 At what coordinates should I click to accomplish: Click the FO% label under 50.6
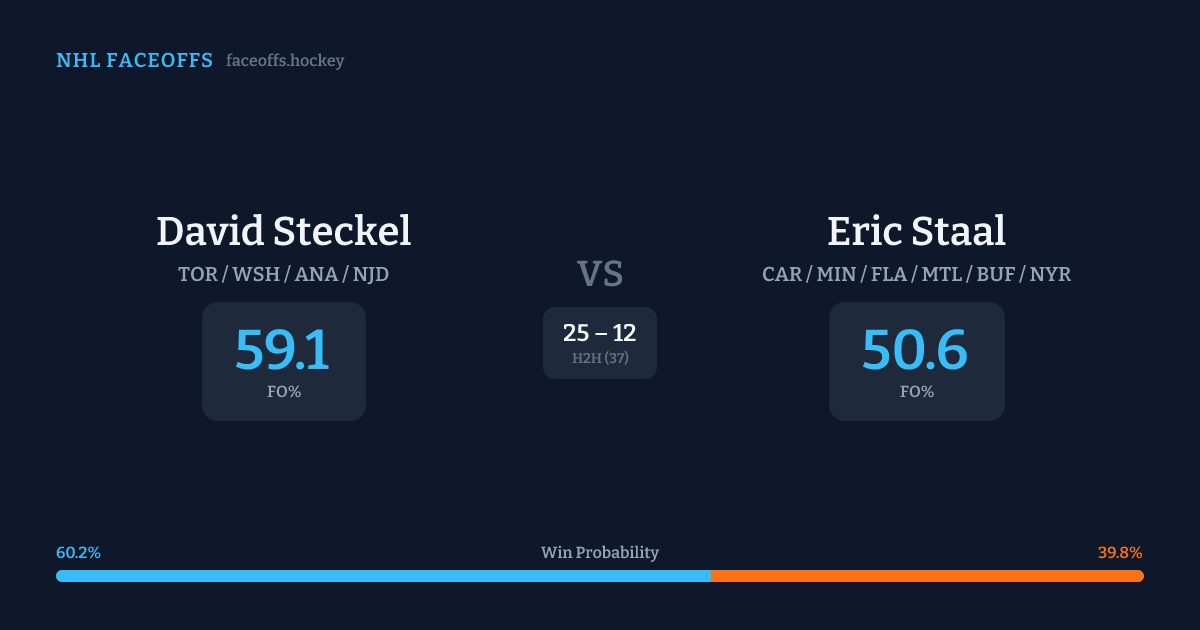(x=916, y=392)
